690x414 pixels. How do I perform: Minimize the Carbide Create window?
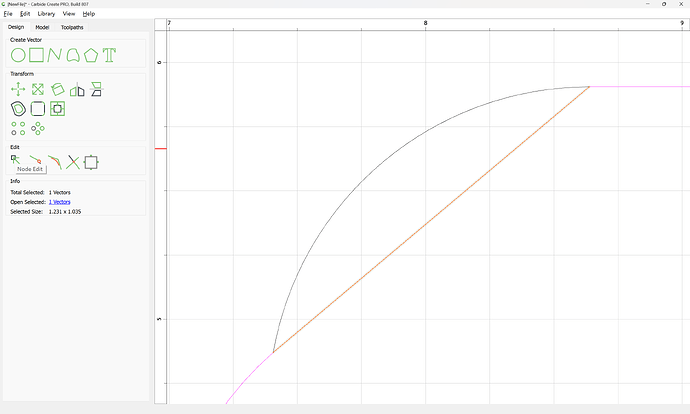point(648,4)
